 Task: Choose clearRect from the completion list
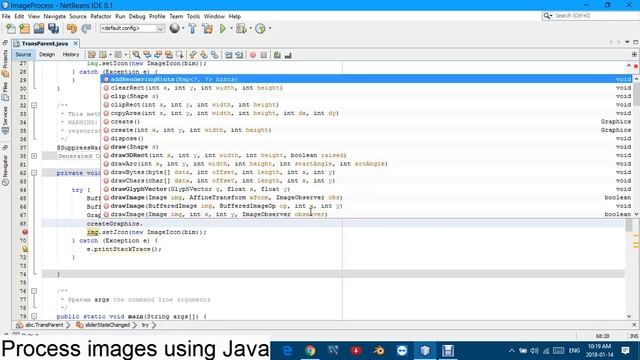(x=367, y=88)
